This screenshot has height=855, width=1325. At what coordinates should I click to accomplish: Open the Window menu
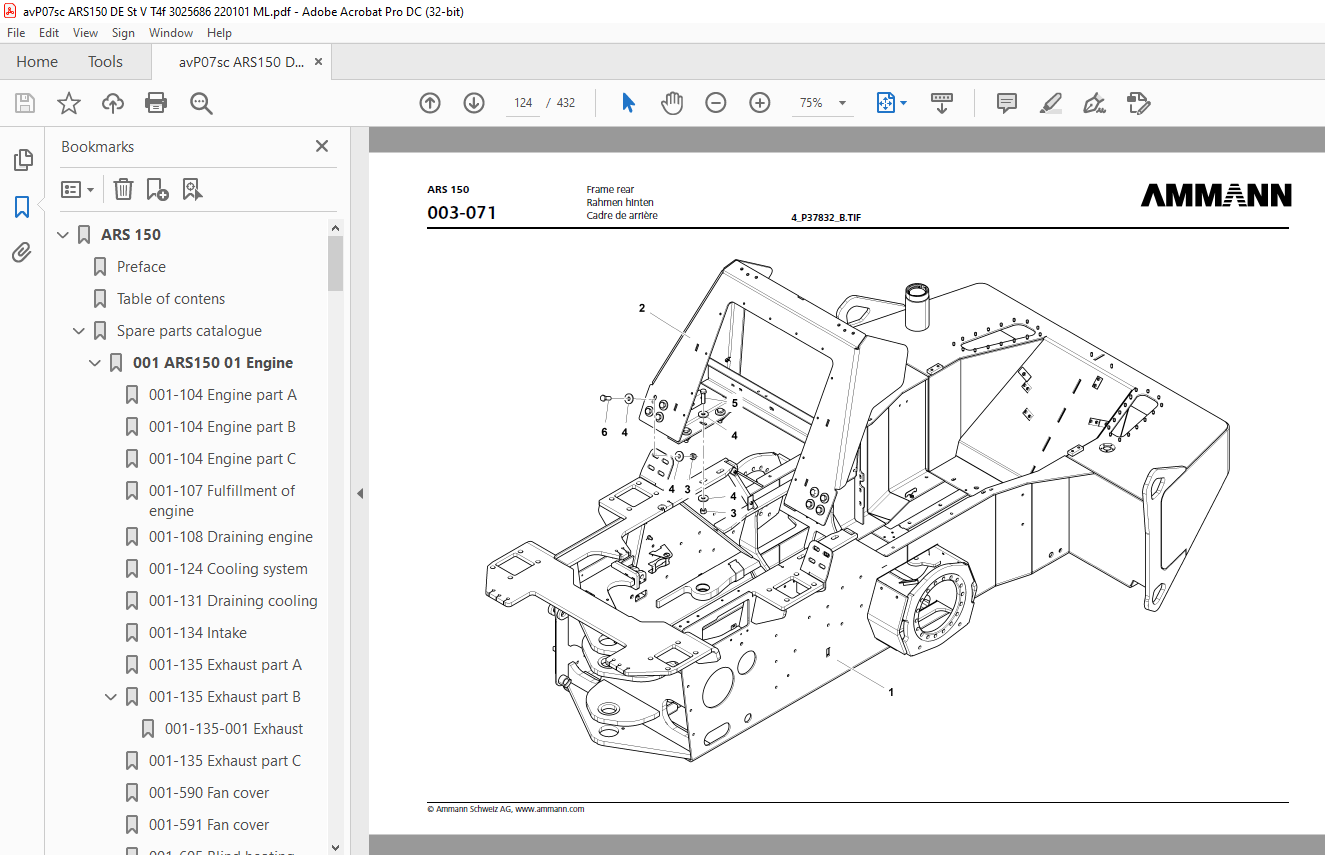(x=171, y=33)
